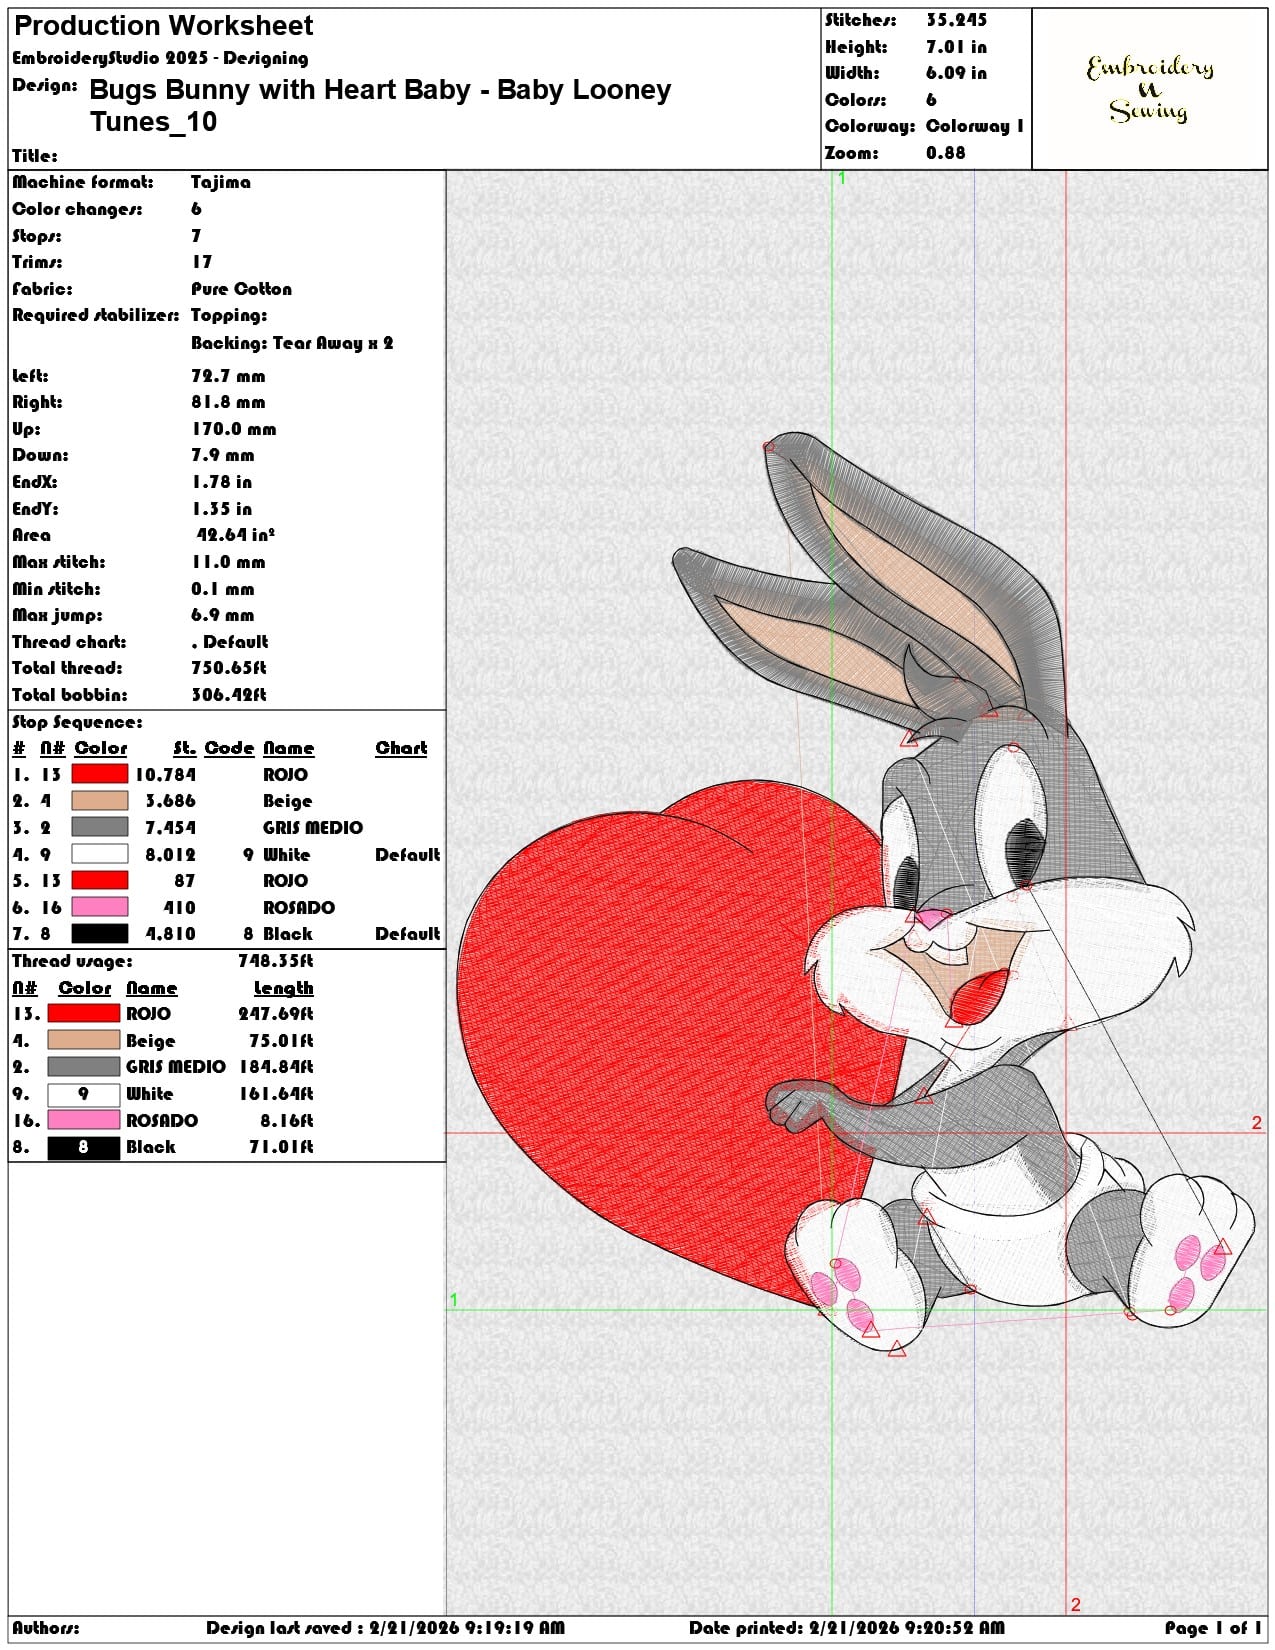Image resolution: width=1275 pixels, height=1650 pixels.
Task: Click the Area value 42.64 in²
Action: (235, 535)
